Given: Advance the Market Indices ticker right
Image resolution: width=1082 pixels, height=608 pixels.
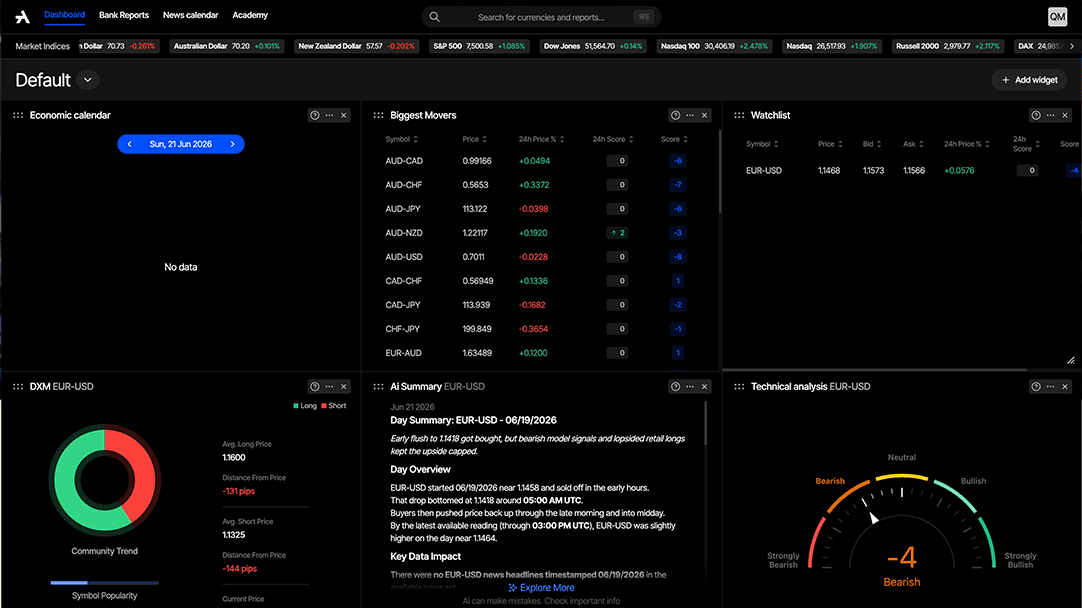Looking at the screenshot, I should 1072,46.
